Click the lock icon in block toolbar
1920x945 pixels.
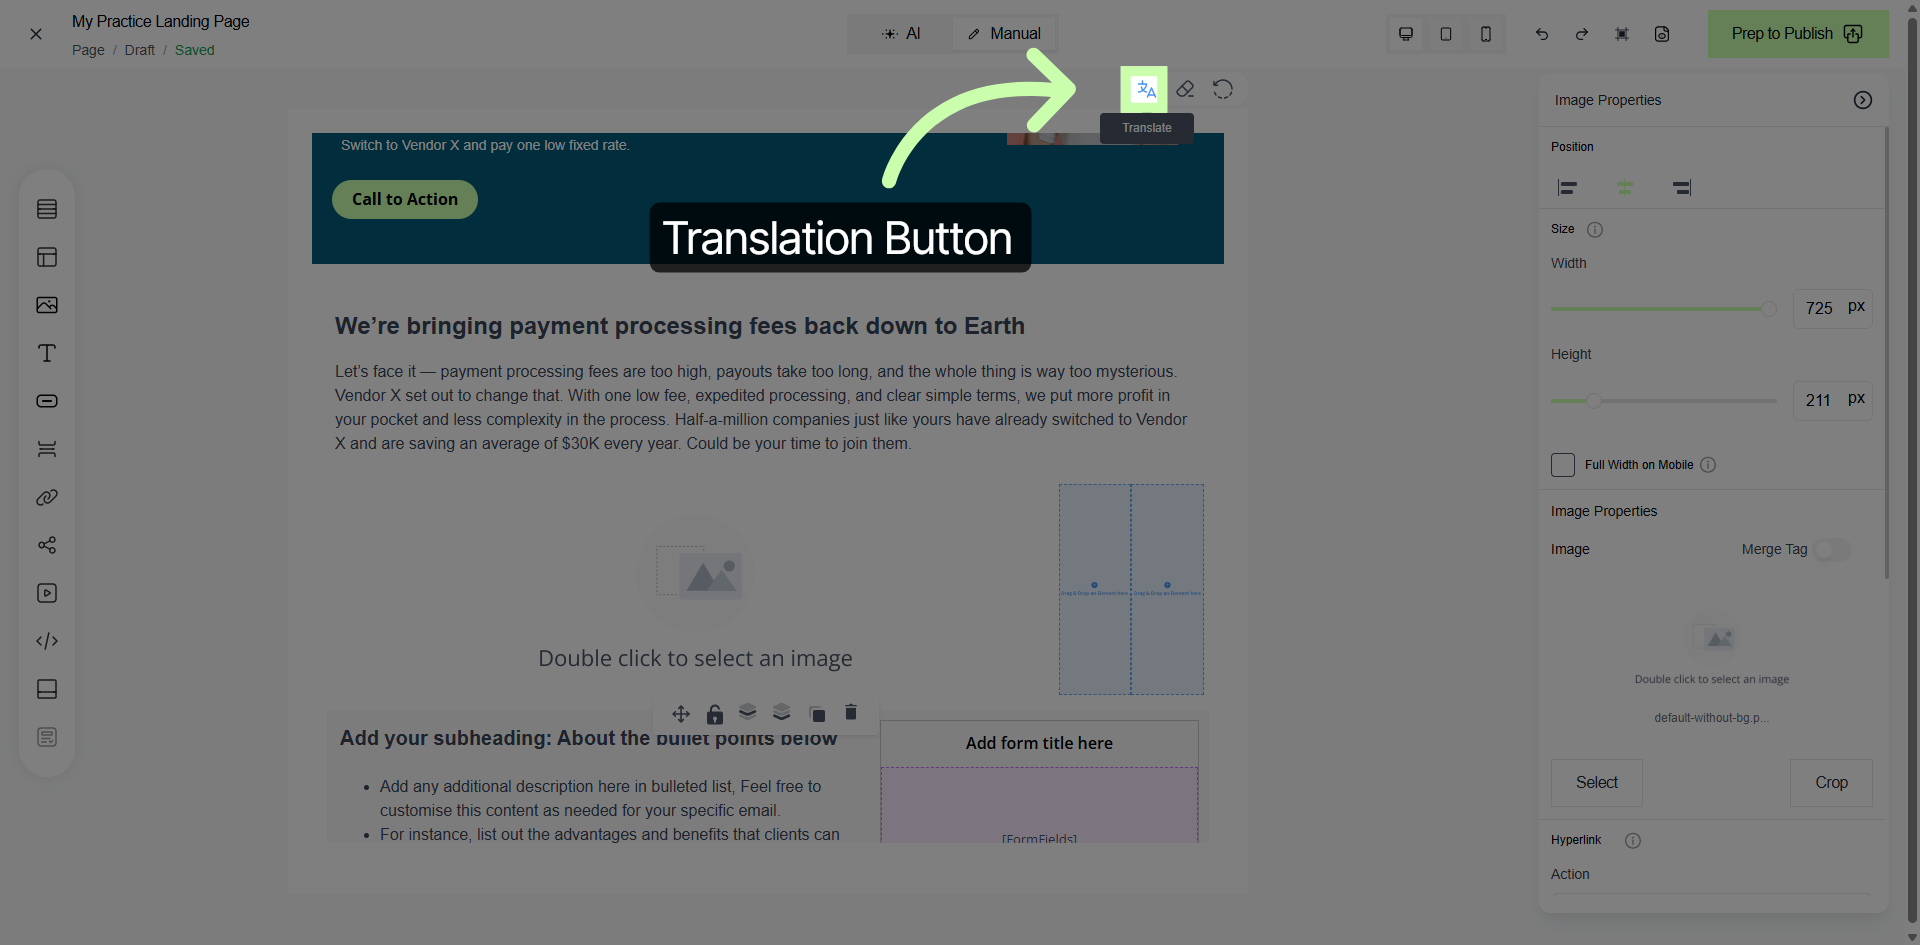[x=715, y=713]
